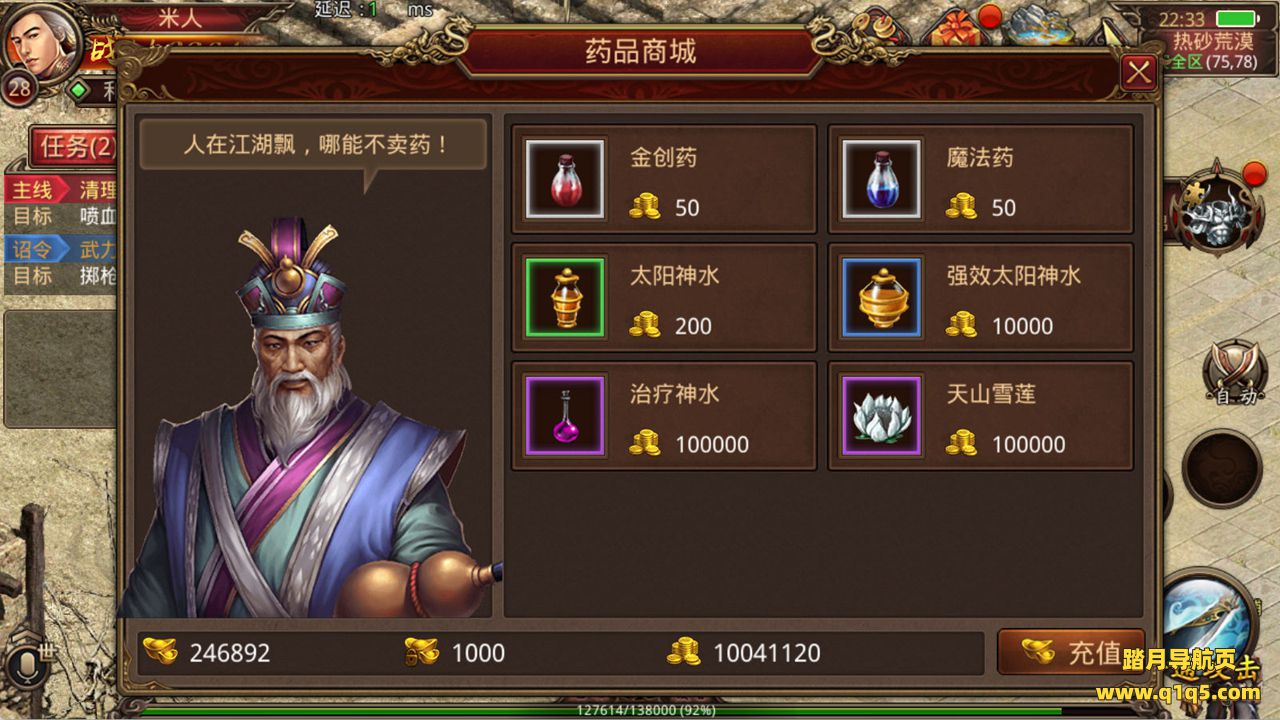Choose the 天山雪莲 white lotus icon
This screenshot has height=720, width=1280.
881,415
